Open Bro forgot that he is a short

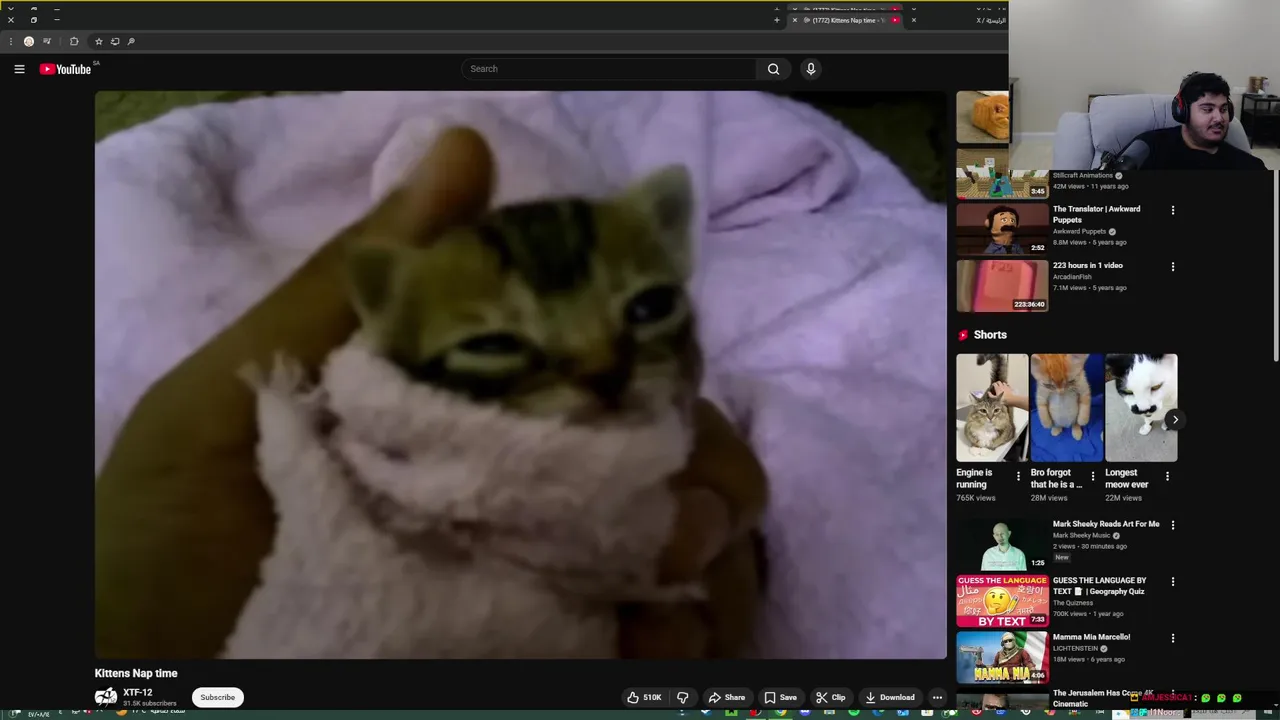(1066, 407)
